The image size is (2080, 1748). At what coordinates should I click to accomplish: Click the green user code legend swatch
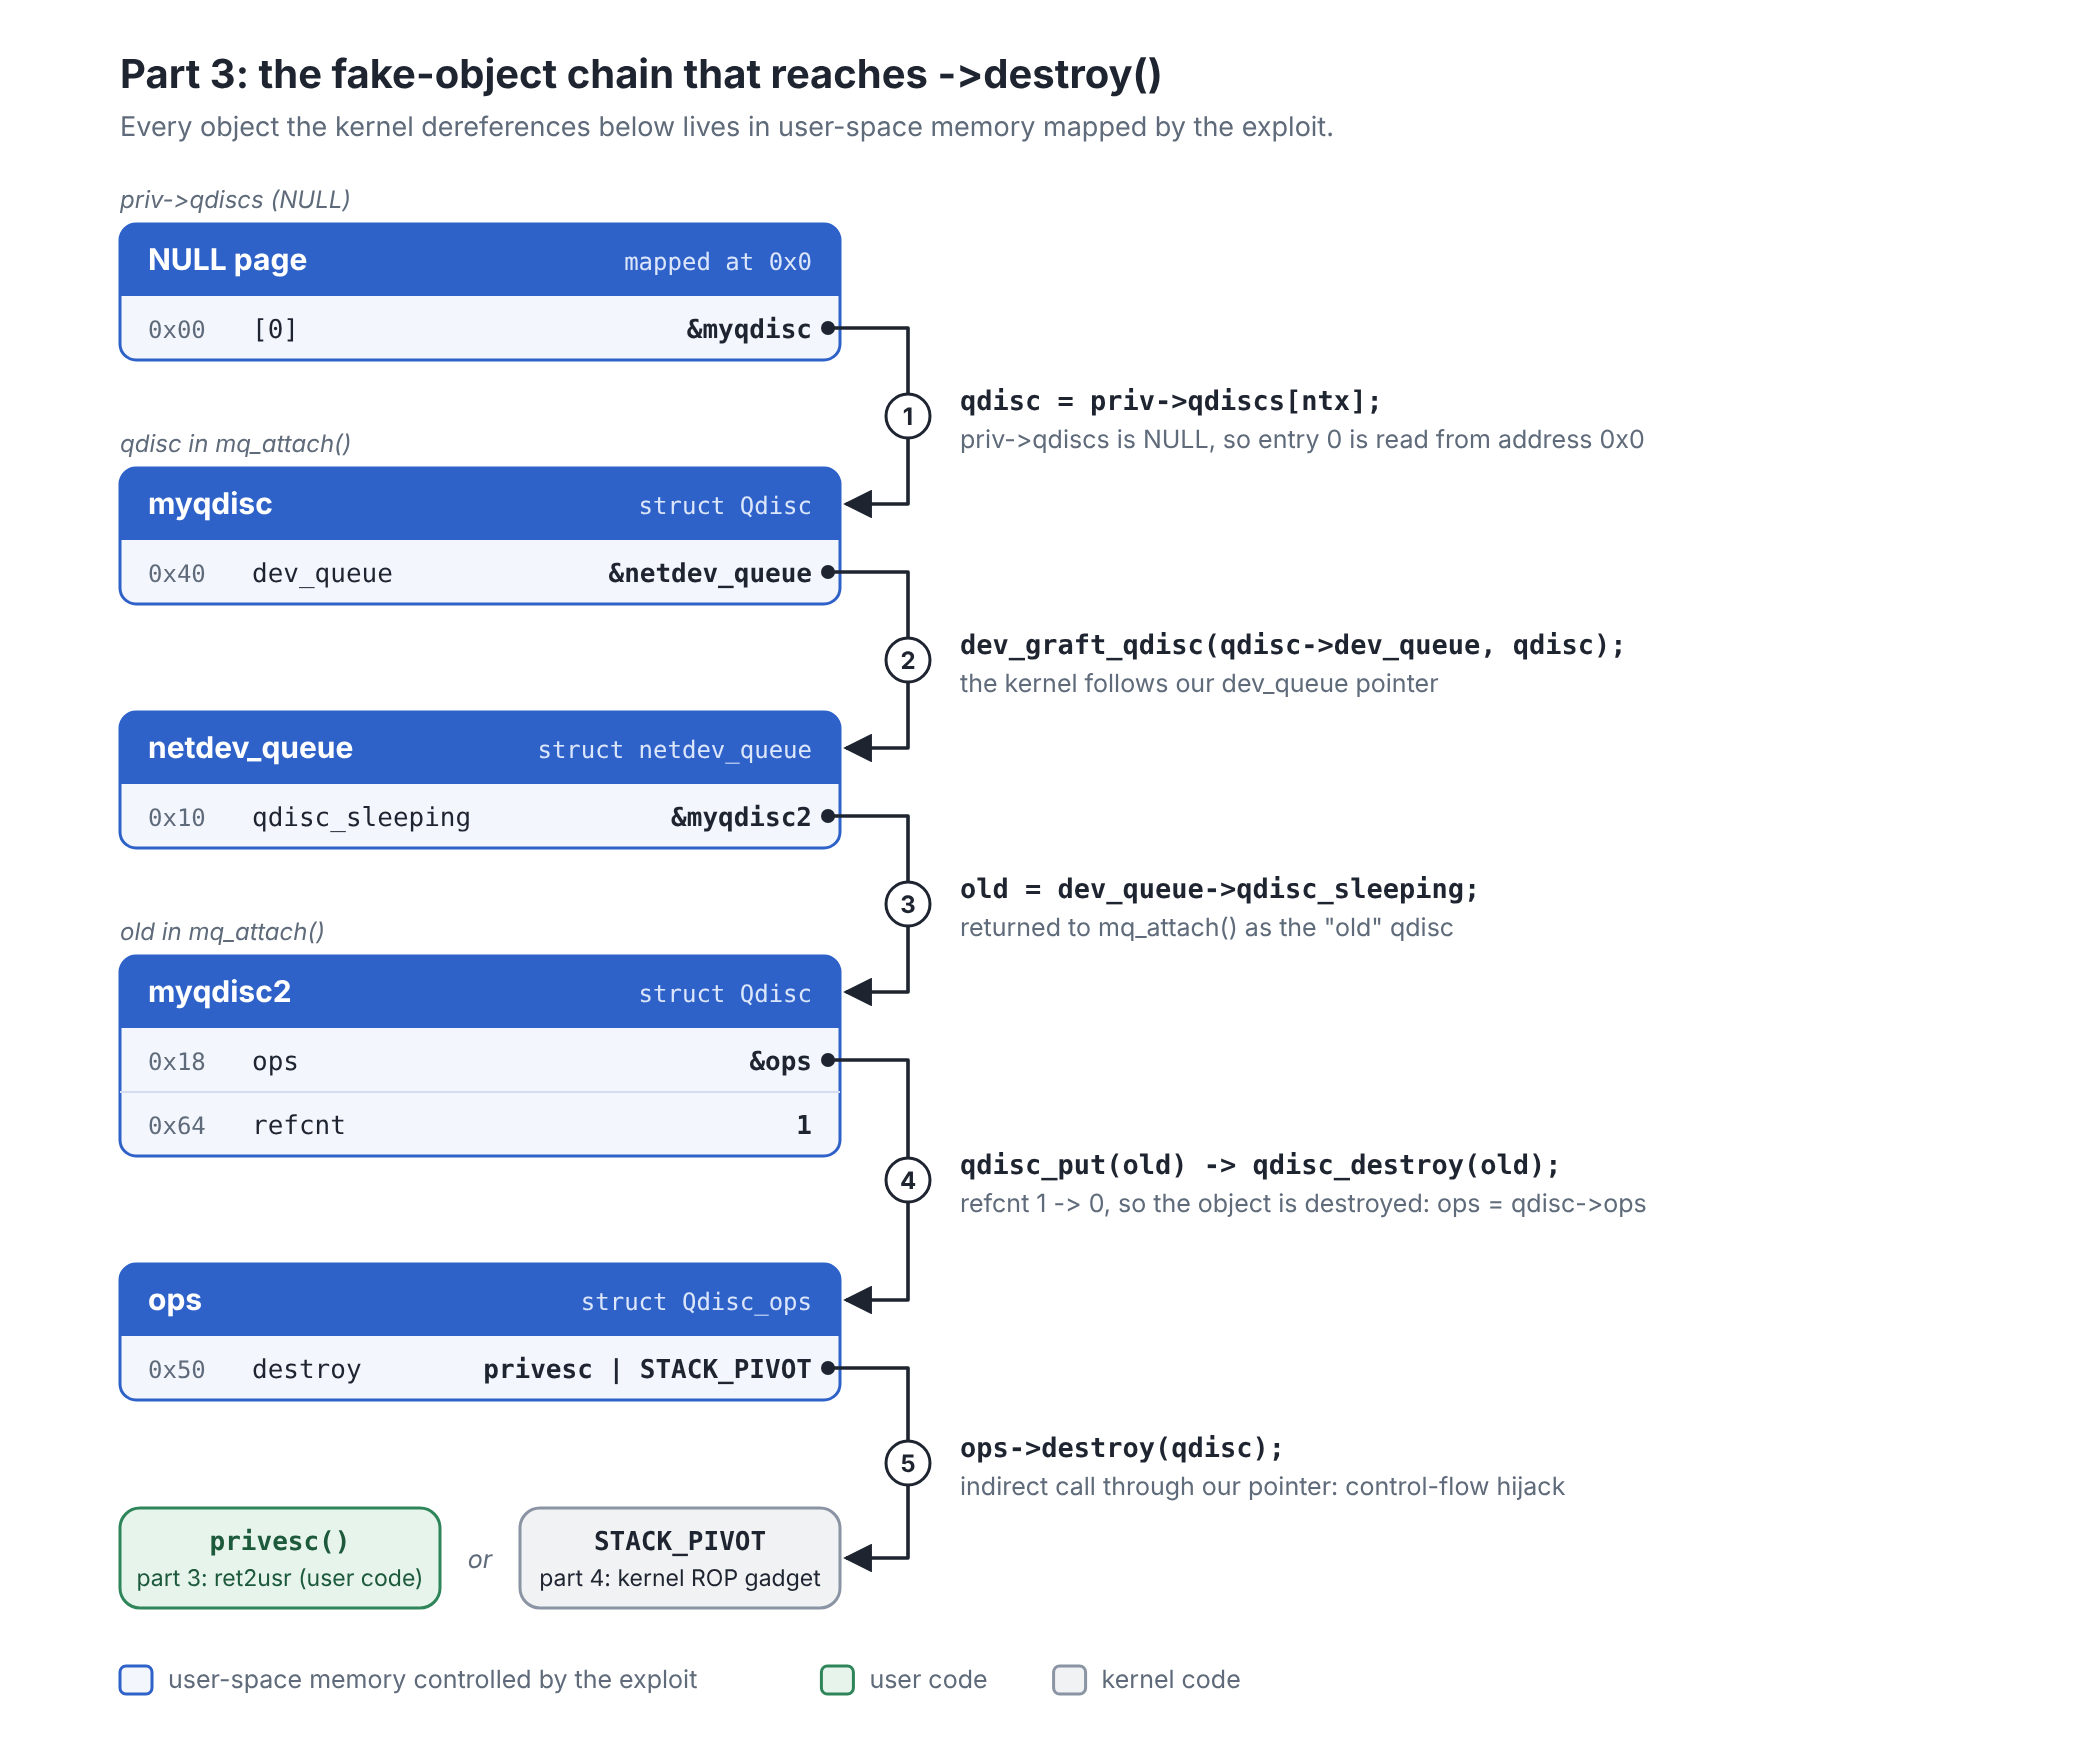837,1680
